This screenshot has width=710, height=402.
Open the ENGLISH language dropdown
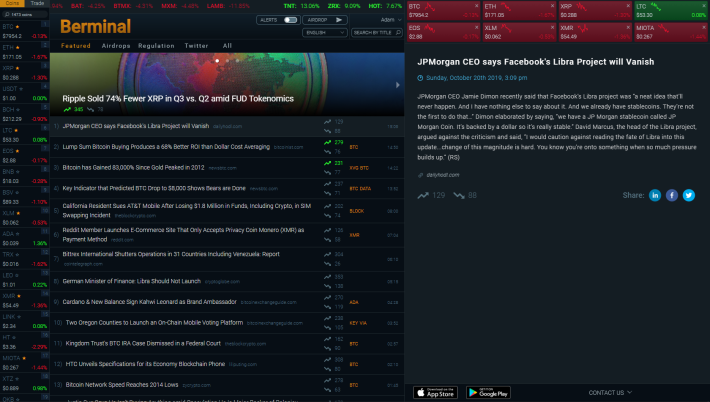(x=325, y=33)
